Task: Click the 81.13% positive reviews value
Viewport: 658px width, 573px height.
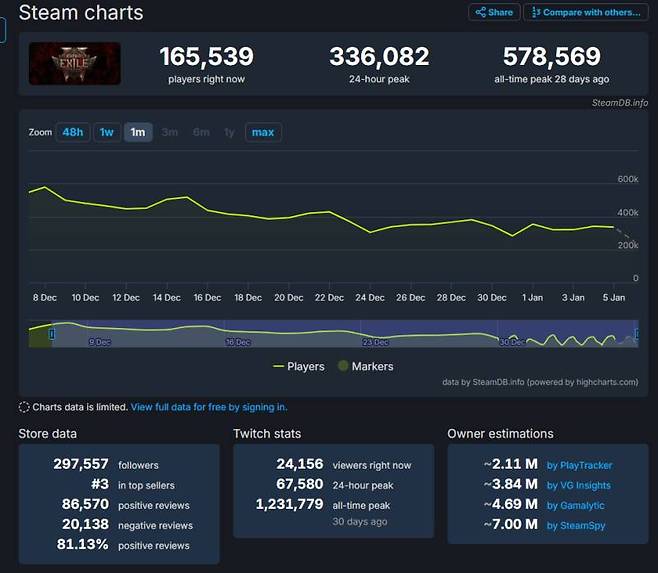Action: click(83, 544)
